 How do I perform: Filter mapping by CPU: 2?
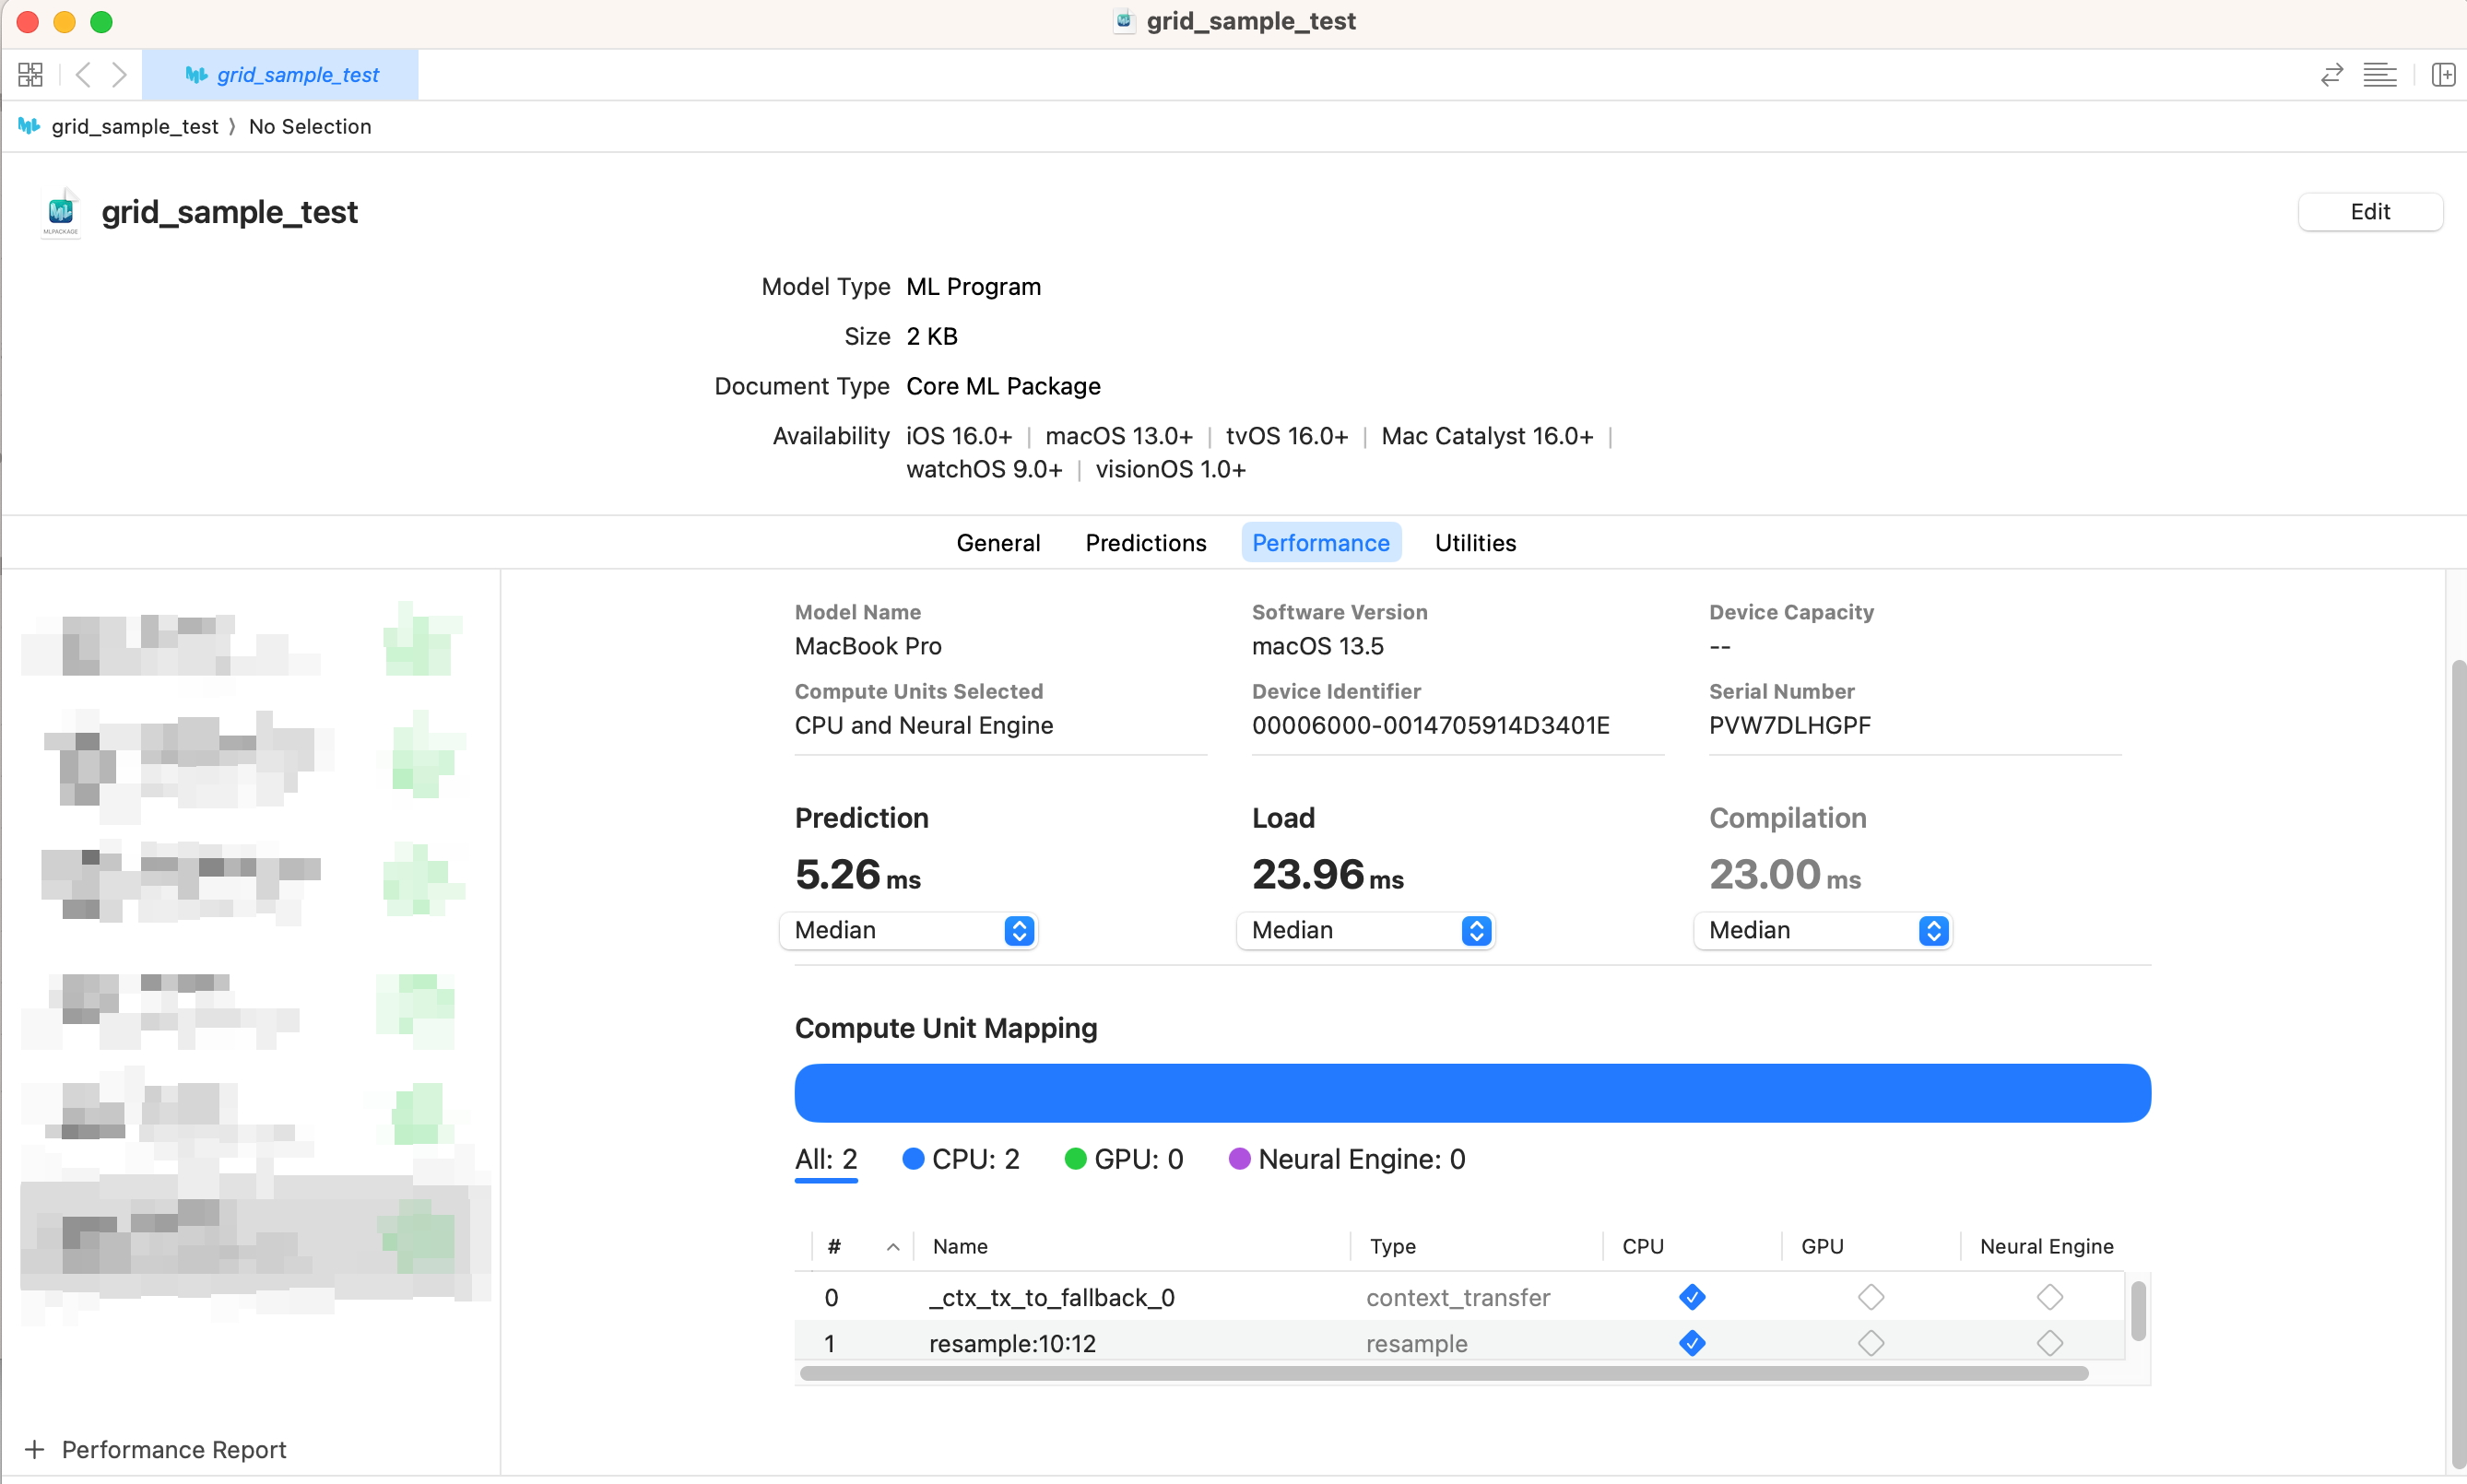960,1159
